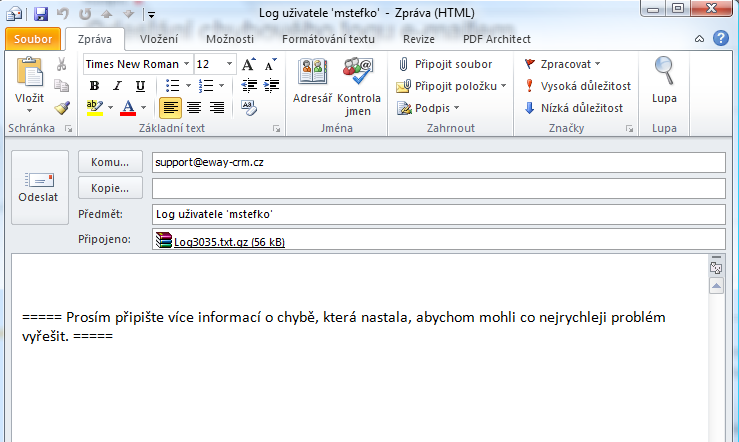Image resolution: width=739 pixels, height=442 pixels.
Task: Click the Lupa zoom magnifier
Action: click(x=664, y=80)
